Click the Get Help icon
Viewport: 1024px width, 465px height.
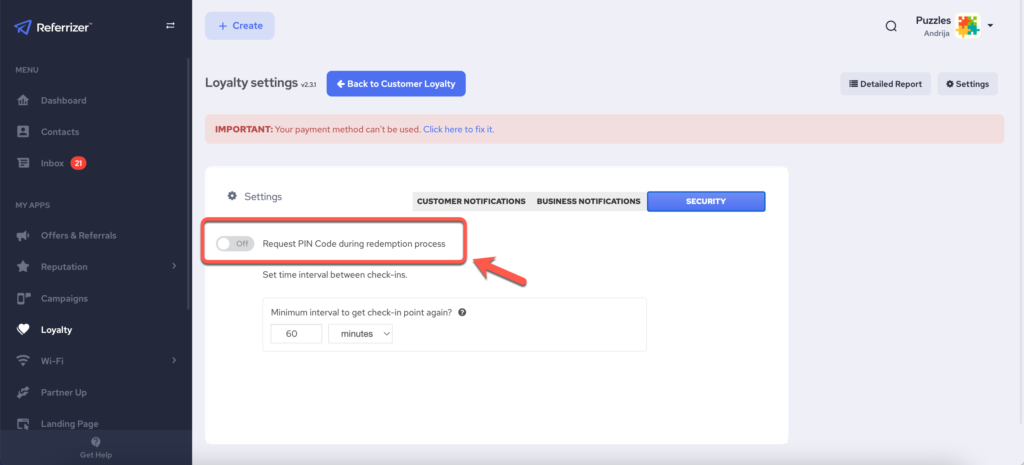[x=96, y=442]
